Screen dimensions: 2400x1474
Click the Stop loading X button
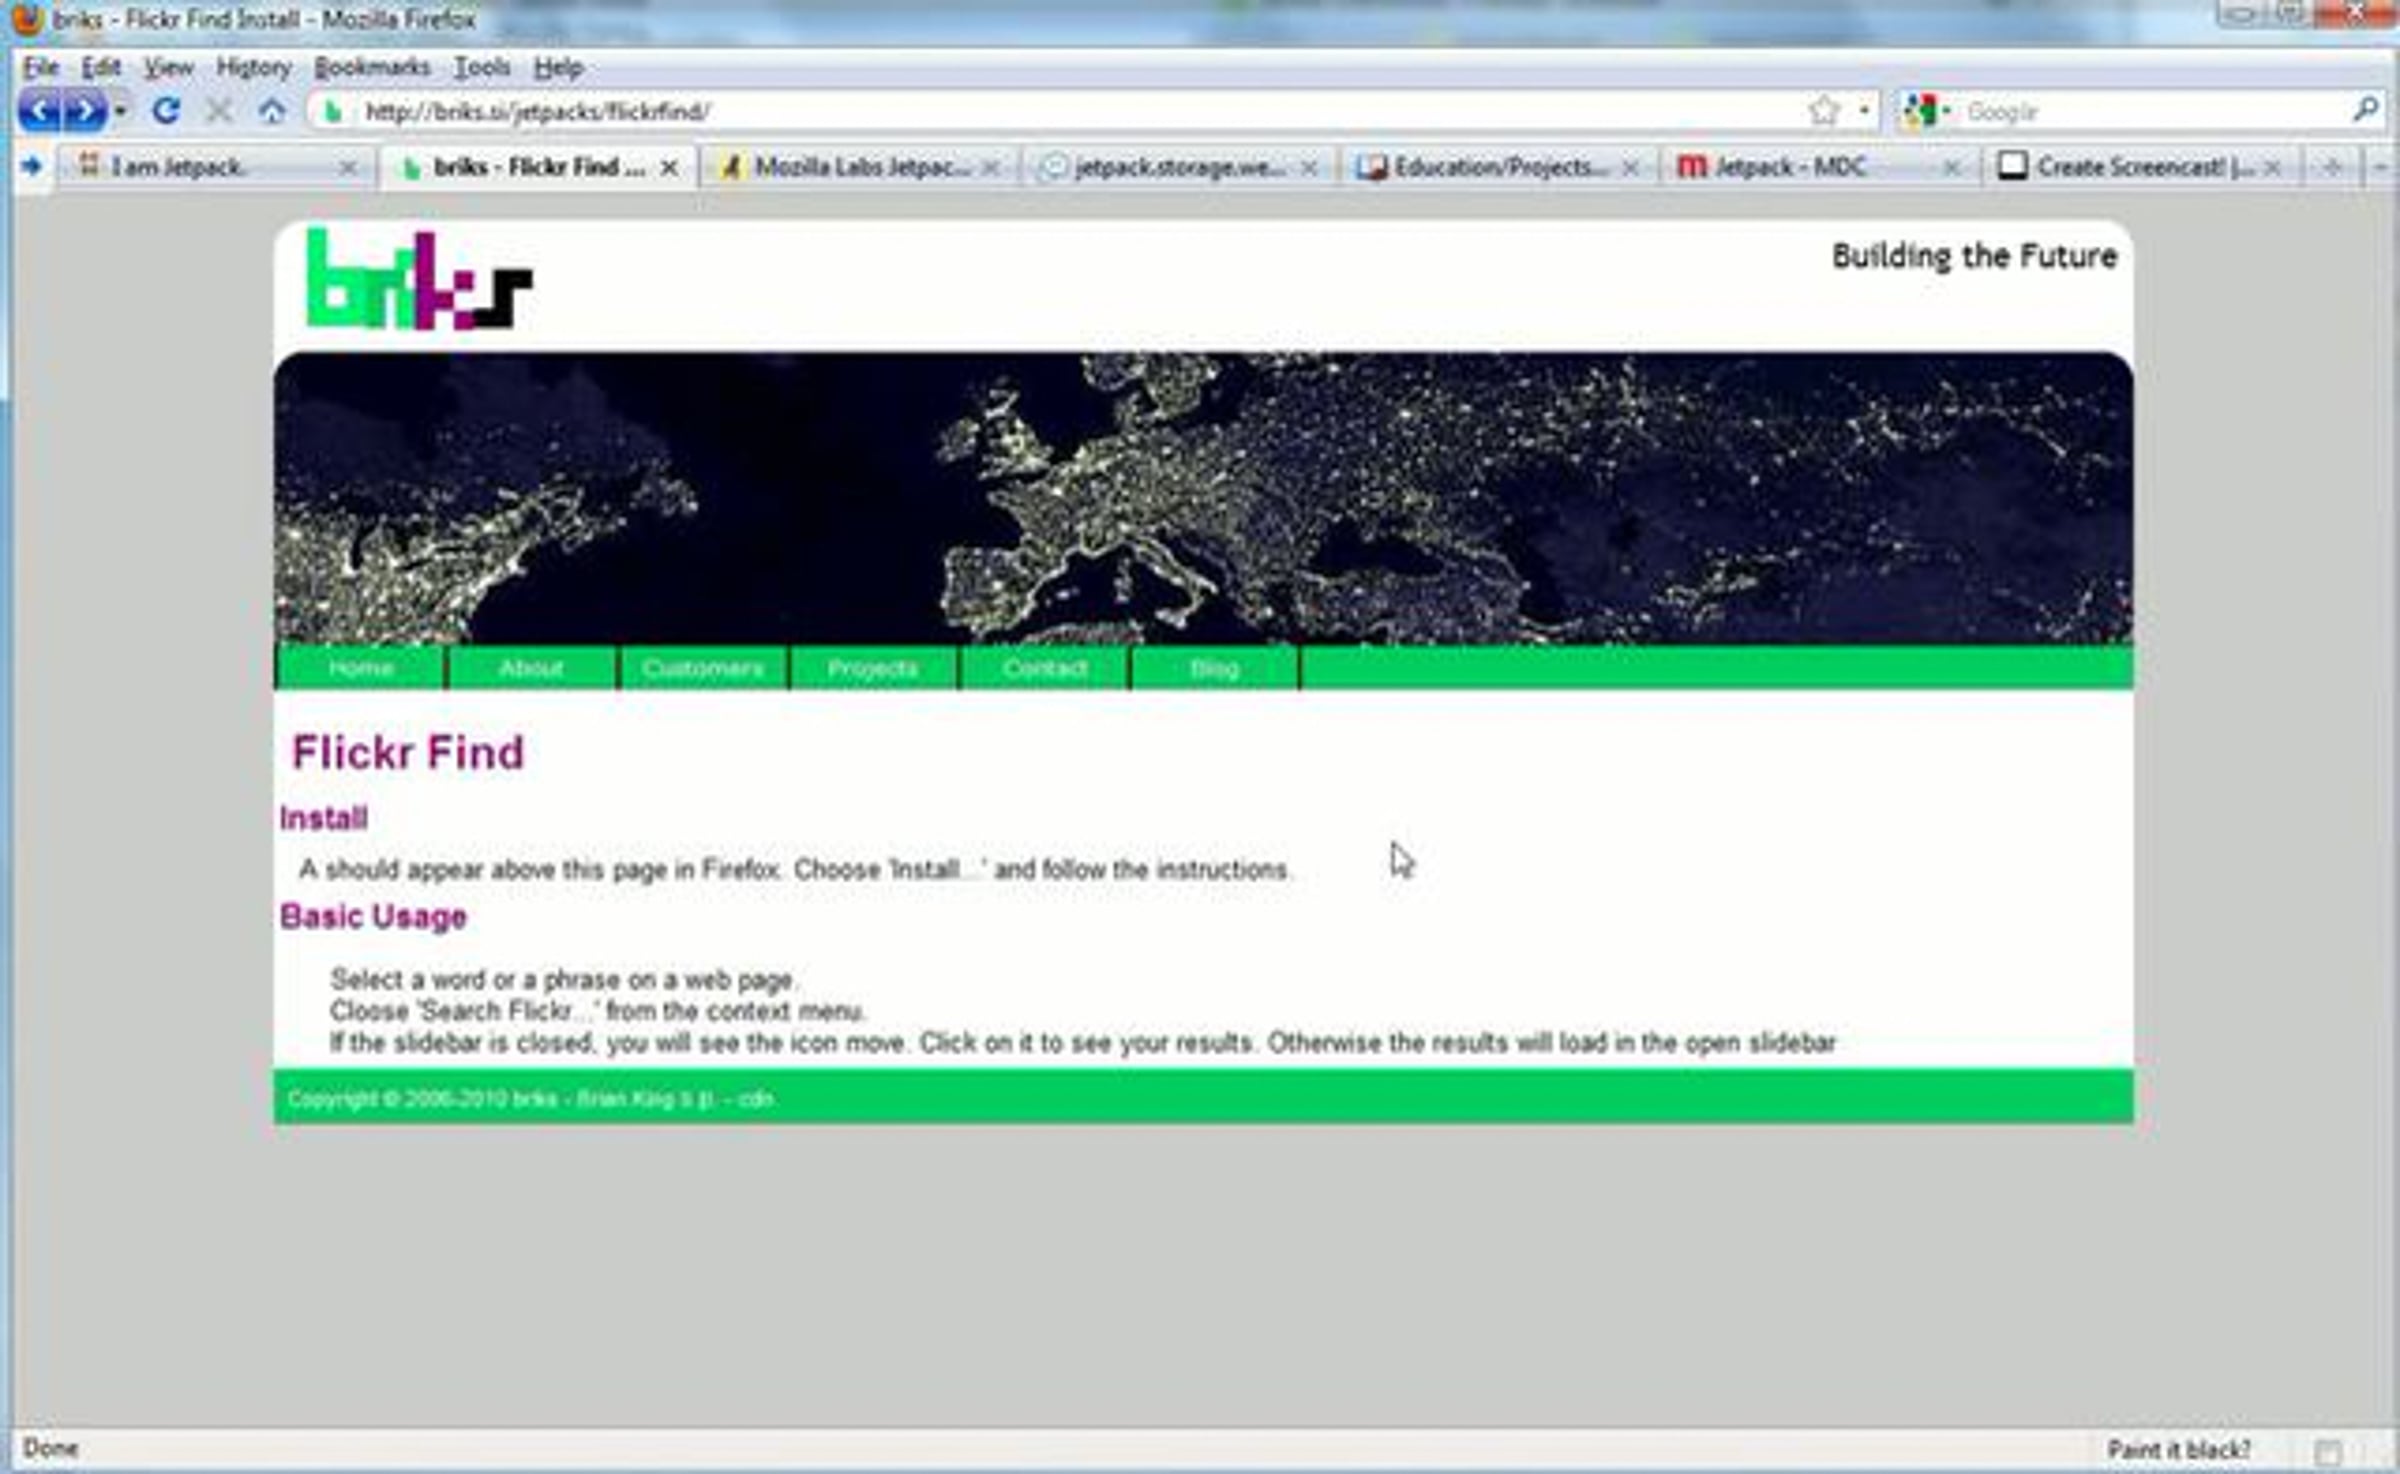click(x=218, y=110)
